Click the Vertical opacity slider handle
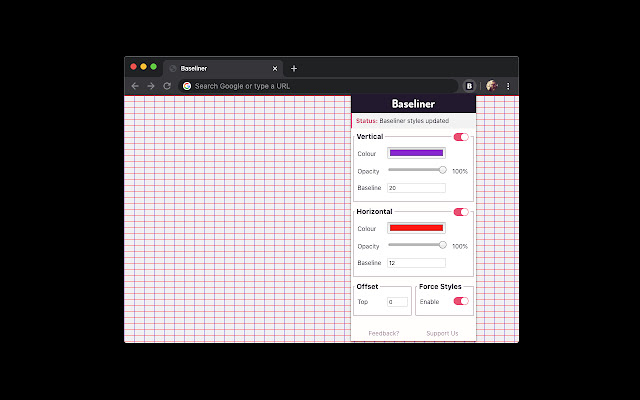The width and height of the screenshot is (640, 400). coord(443,170)
